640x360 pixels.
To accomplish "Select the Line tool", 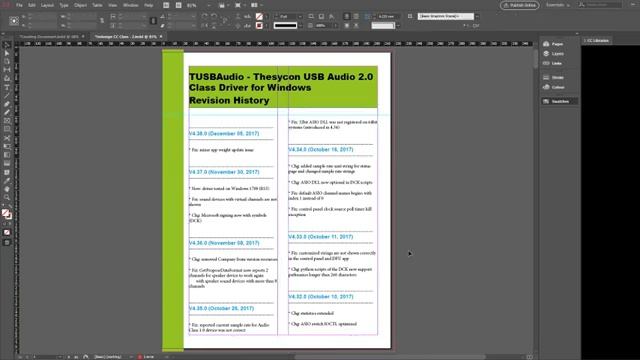I will 7,96.
